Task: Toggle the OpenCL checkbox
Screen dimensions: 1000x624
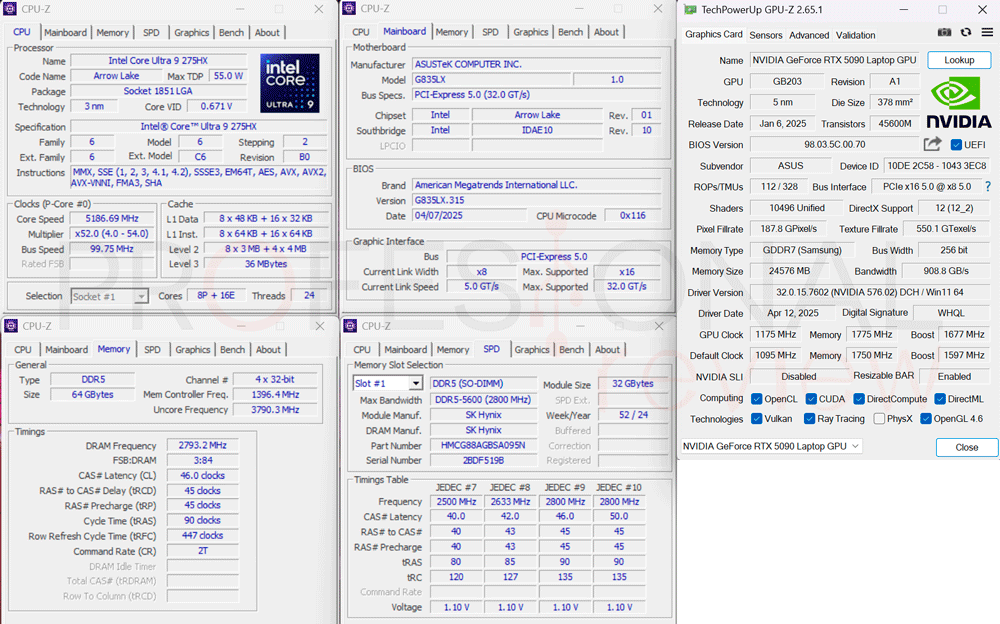Action: pos(757,399)
